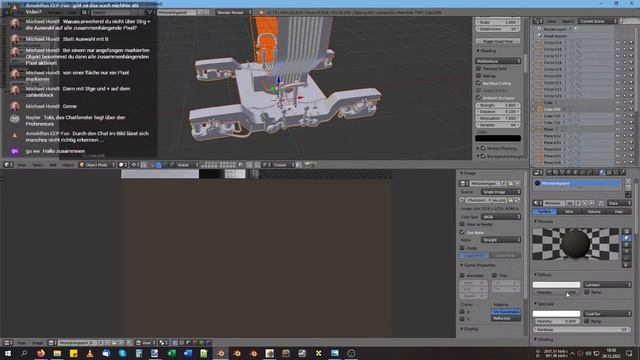Viewport: 640px width, 360px height.
Task: Select Circle.514 in the outliner
Action: tap(553, 42)
